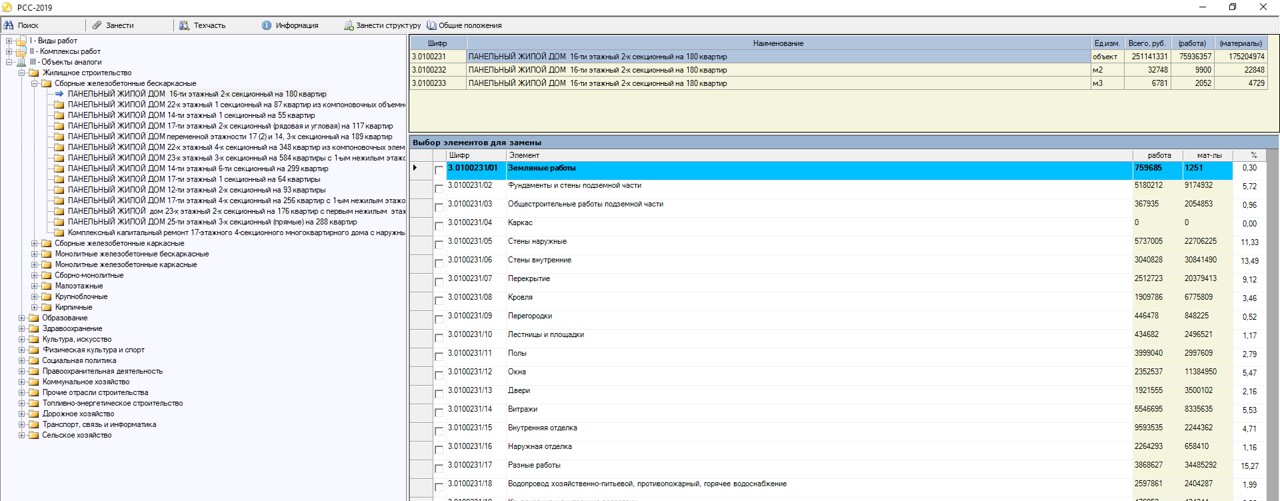The image size is (1280, 501).
Task: Click the paperclip Занести icon
Action: coord(97,25)
